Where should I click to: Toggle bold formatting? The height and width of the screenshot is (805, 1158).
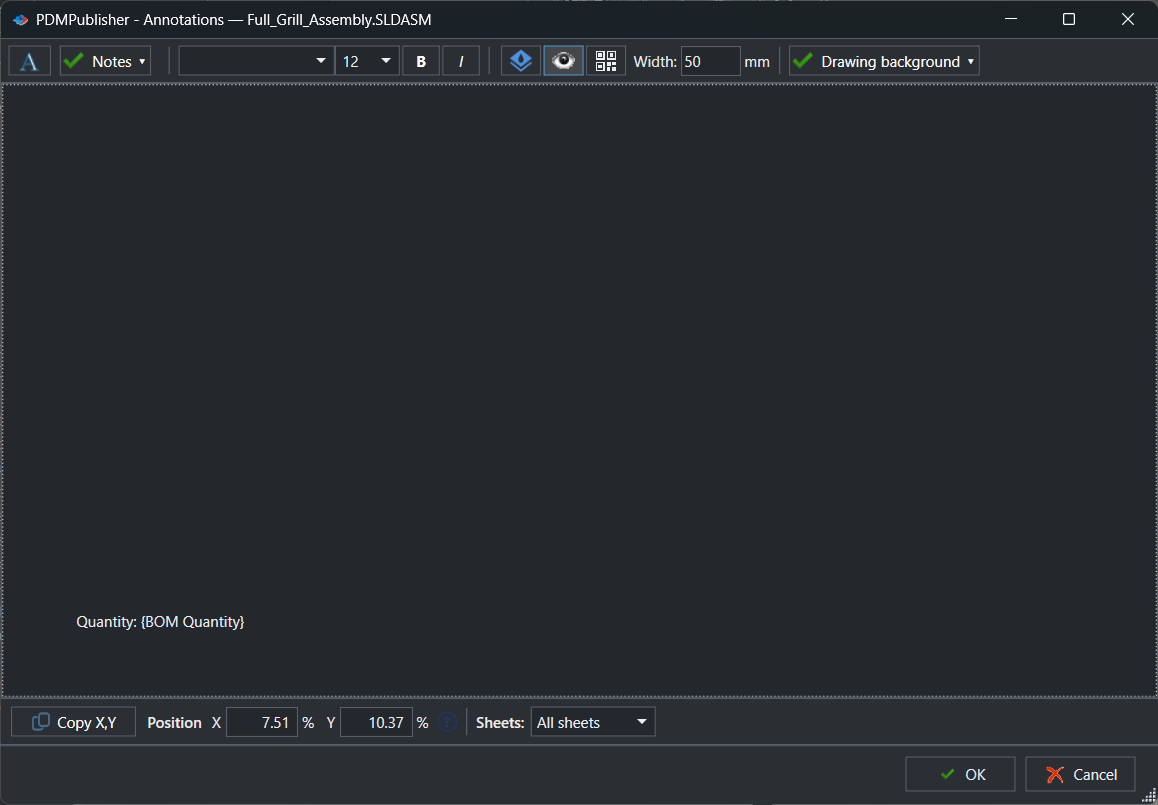click(421, 61)
